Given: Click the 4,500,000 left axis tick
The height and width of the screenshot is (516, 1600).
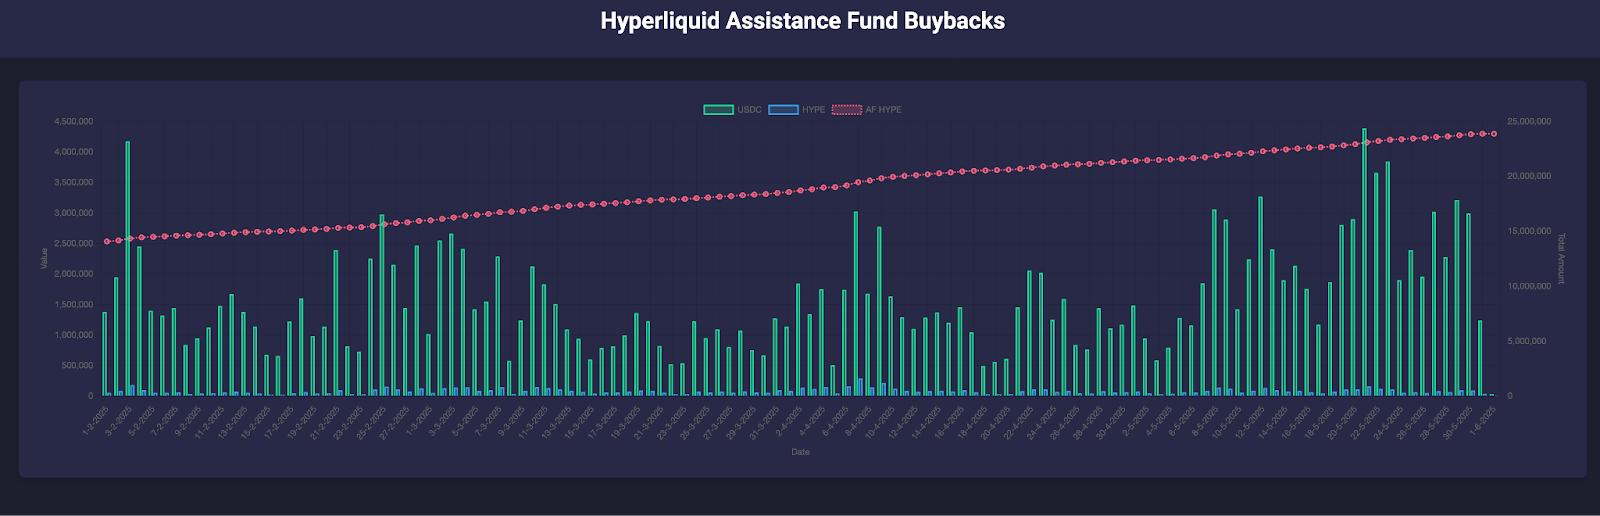Looking at the screenshot, I should point(73,122).
